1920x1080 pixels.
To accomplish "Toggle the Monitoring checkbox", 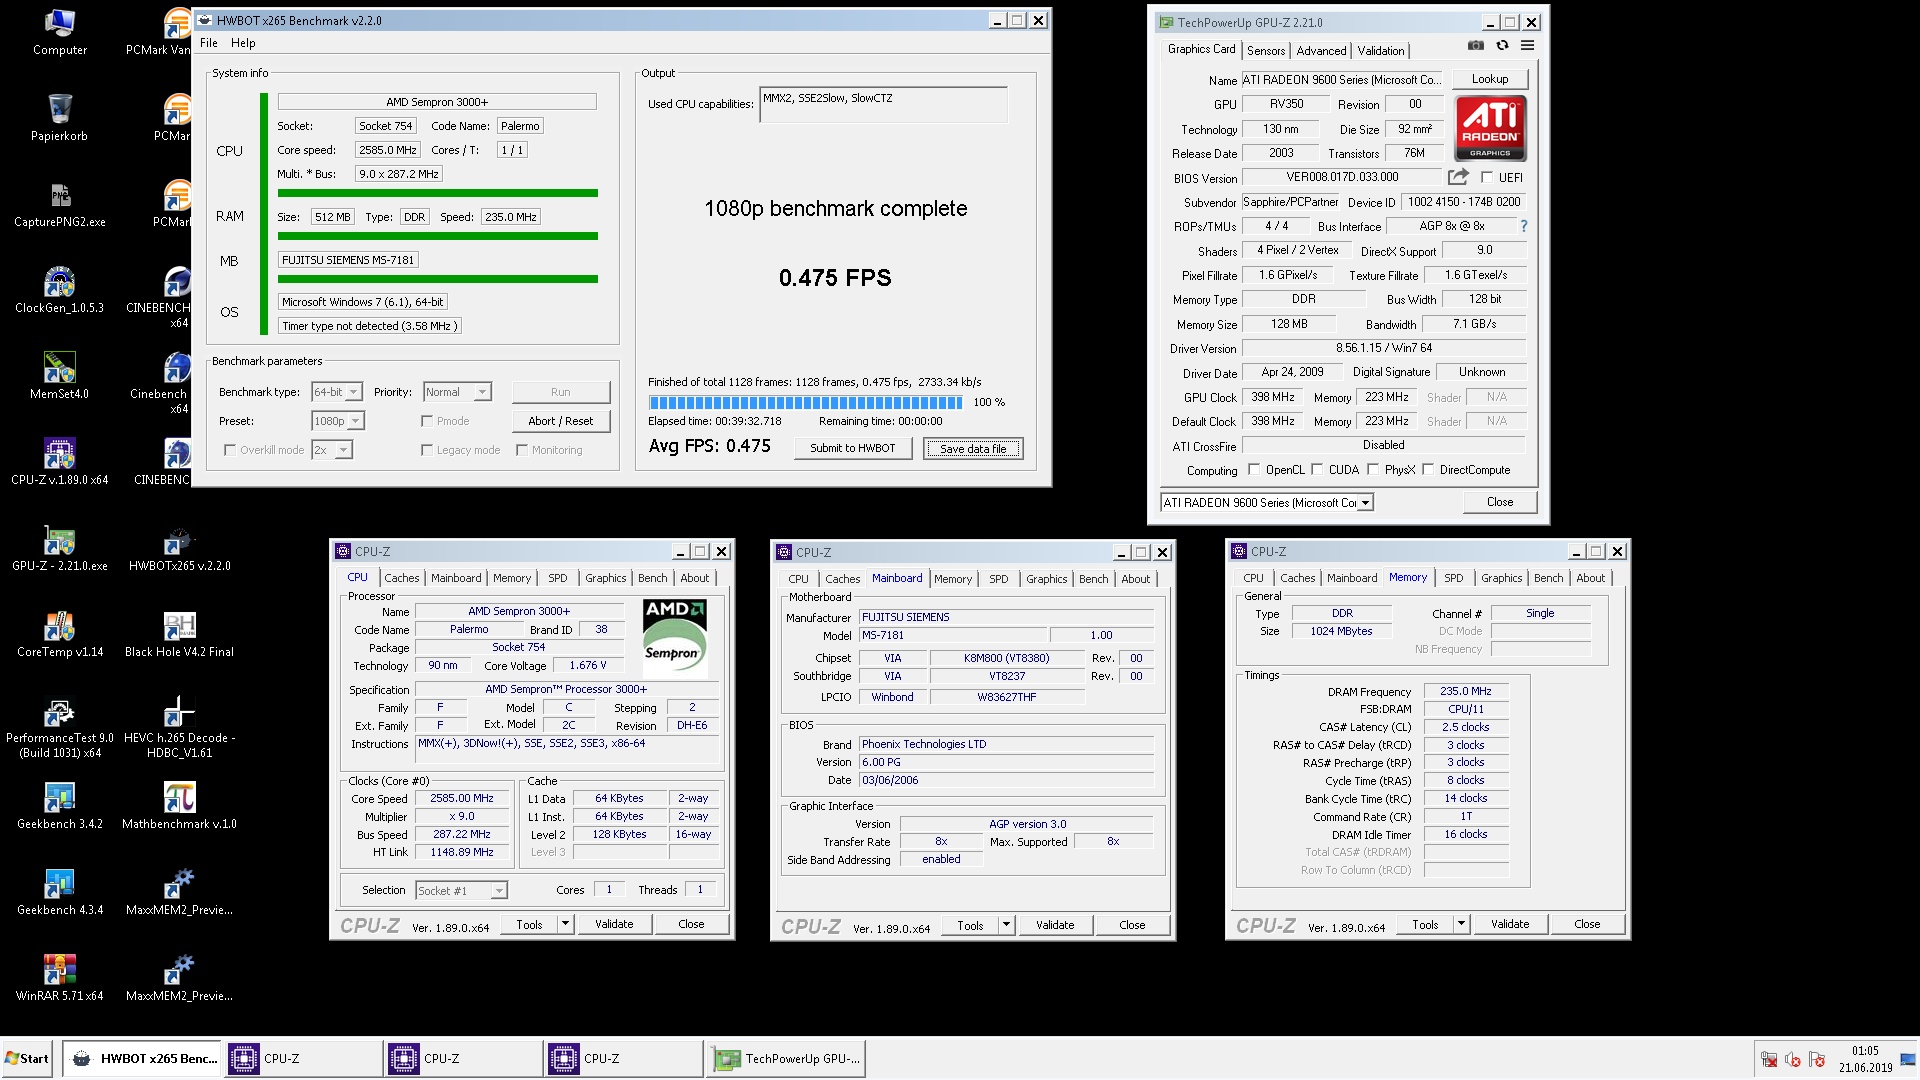I will coord(522,450).
